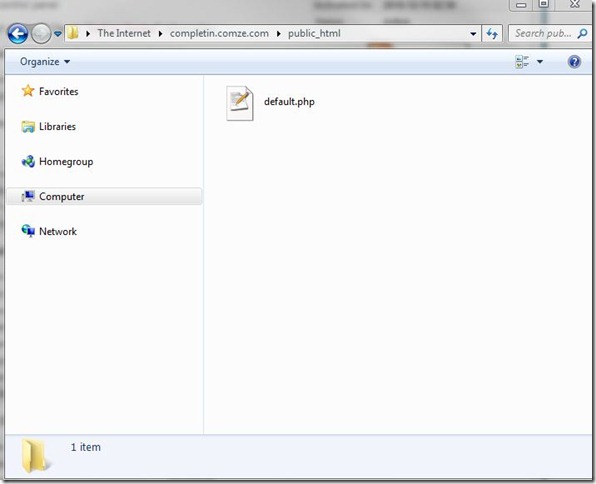
Task: Open the address bar history dropdown
Action: point(473,34)
